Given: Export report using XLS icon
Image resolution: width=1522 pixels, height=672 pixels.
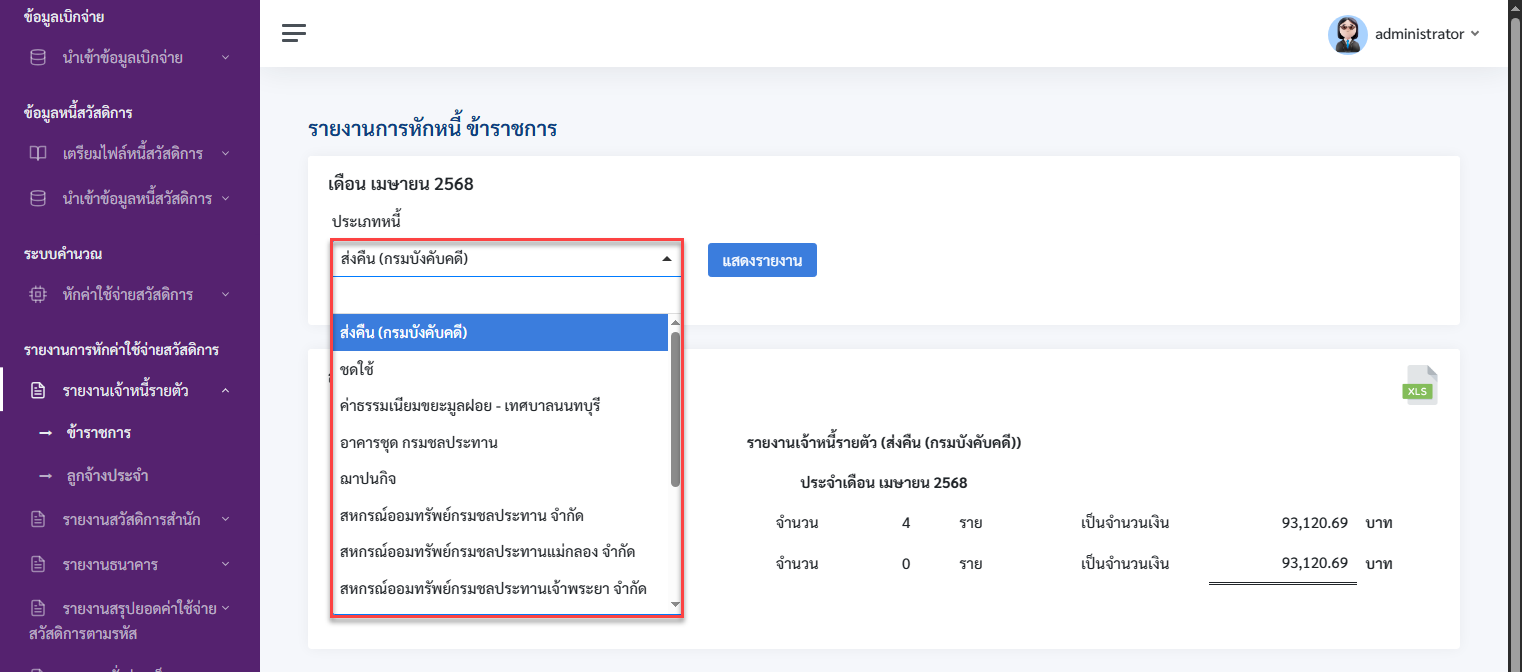Looking at the screenshot, I should [1419, 385].
